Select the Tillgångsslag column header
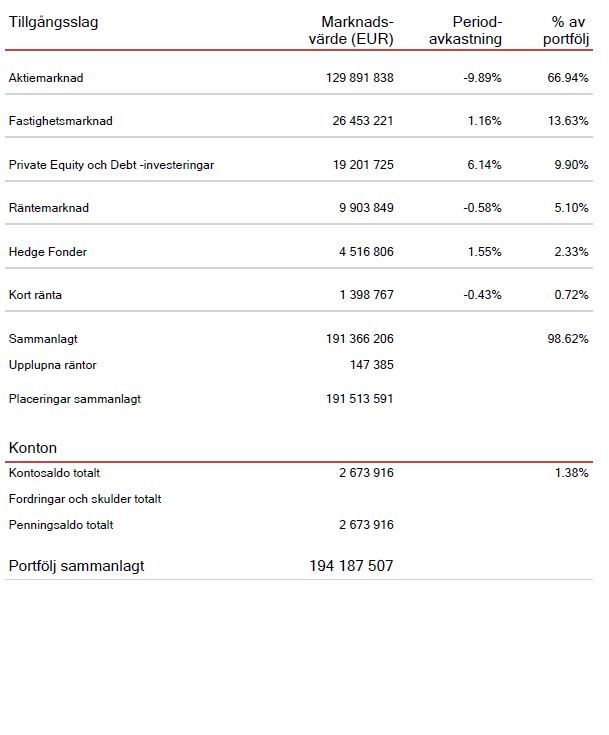 click(x=53, y=22)
